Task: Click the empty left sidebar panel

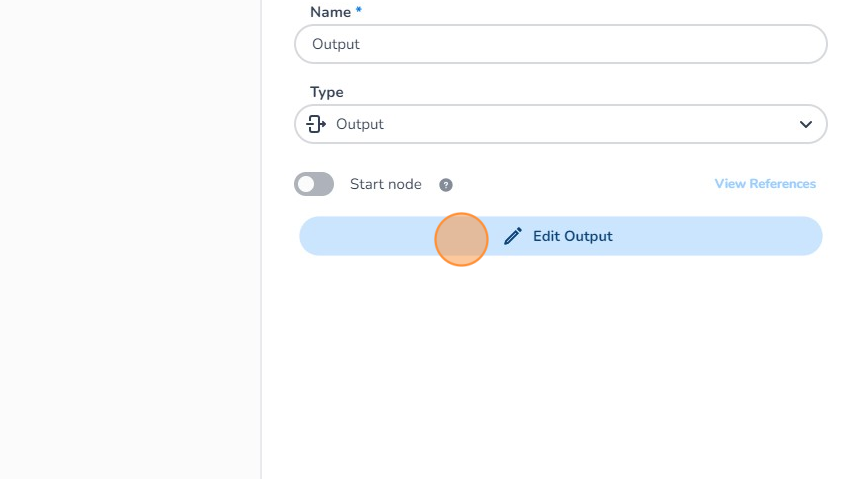Action: [130, 240]
